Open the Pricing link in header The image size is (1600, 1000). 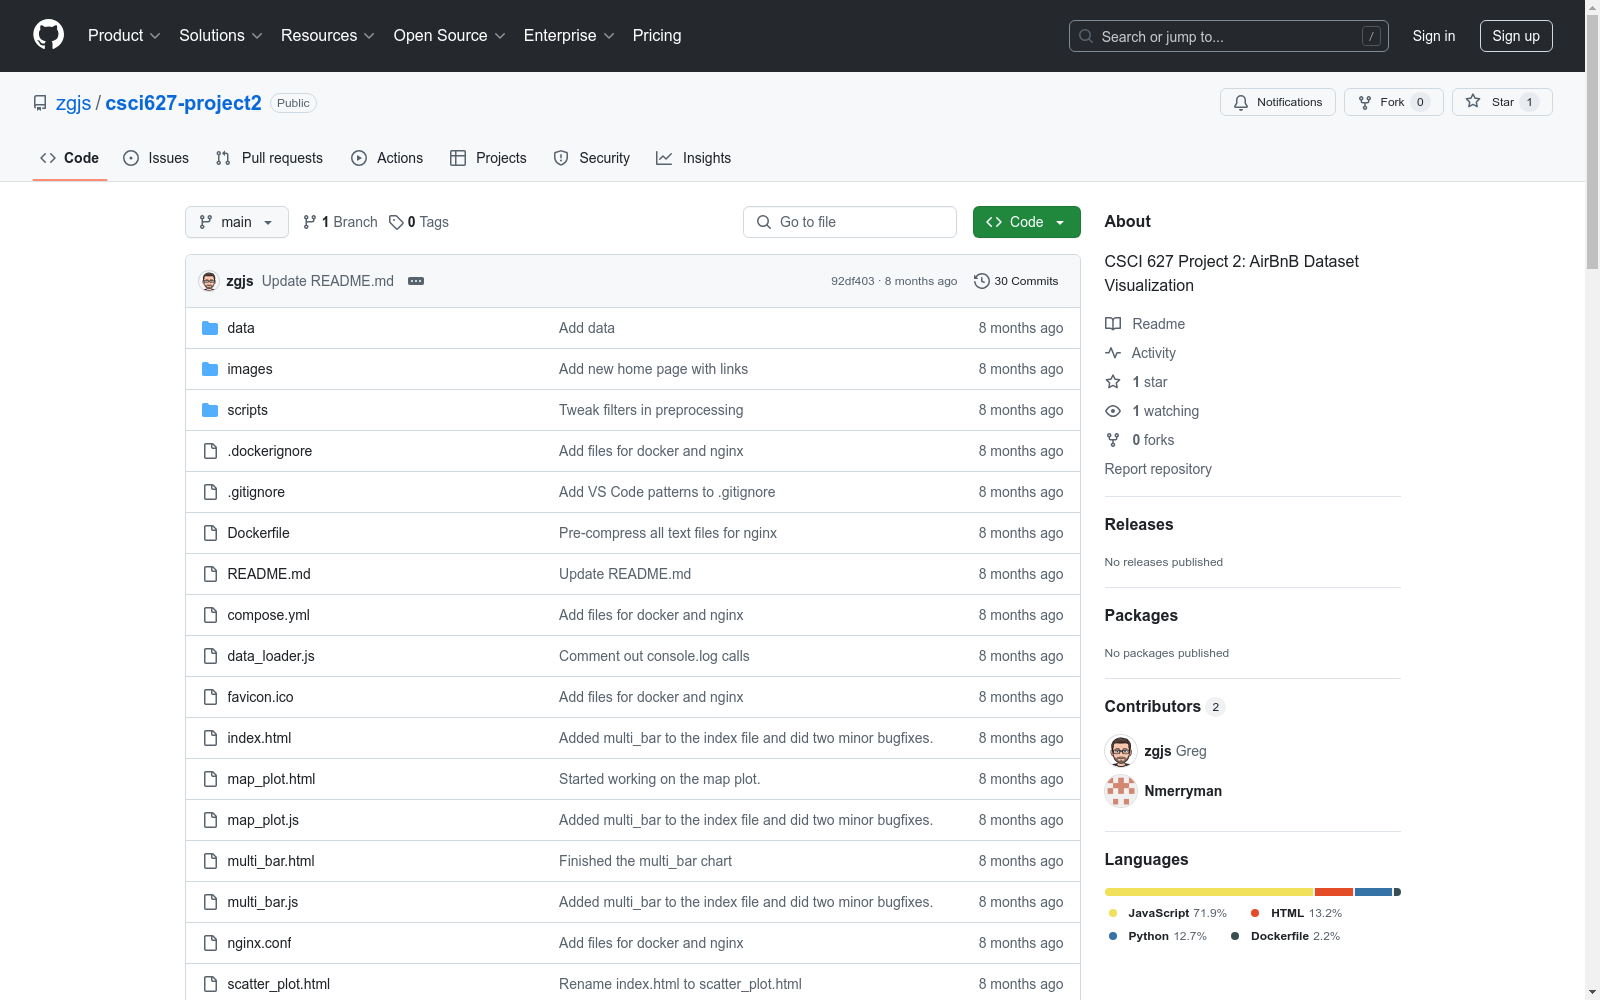point(657,35)
